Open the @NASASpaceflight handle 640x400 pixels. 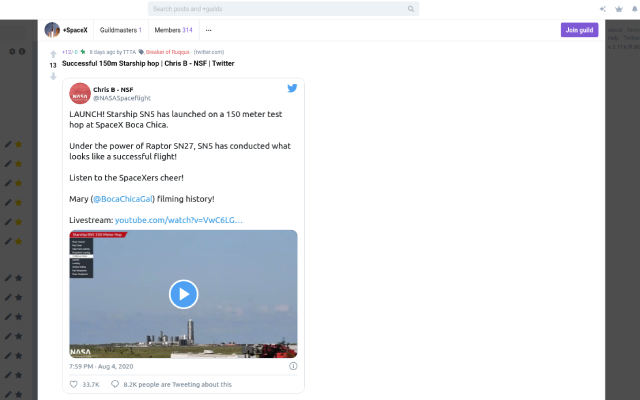[122, 98]
